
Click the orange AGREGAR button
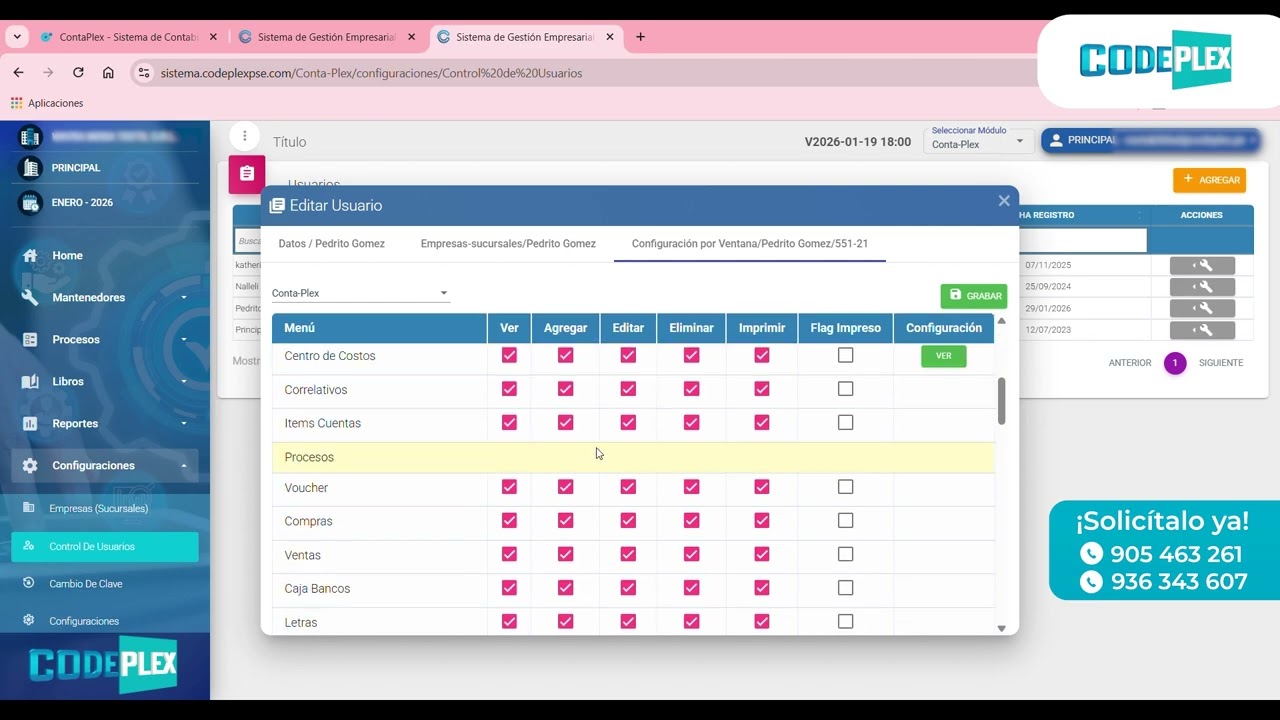[1209, 180]
